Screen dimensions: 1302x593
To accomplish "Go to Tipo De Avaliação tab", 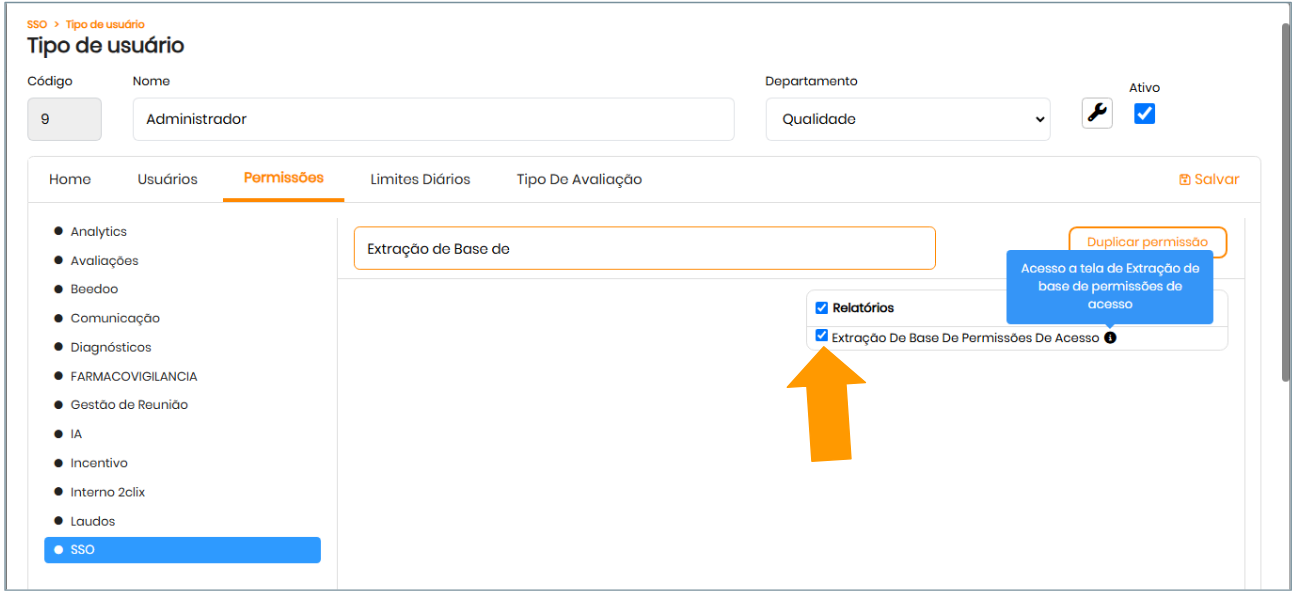I will coord(579,180).
